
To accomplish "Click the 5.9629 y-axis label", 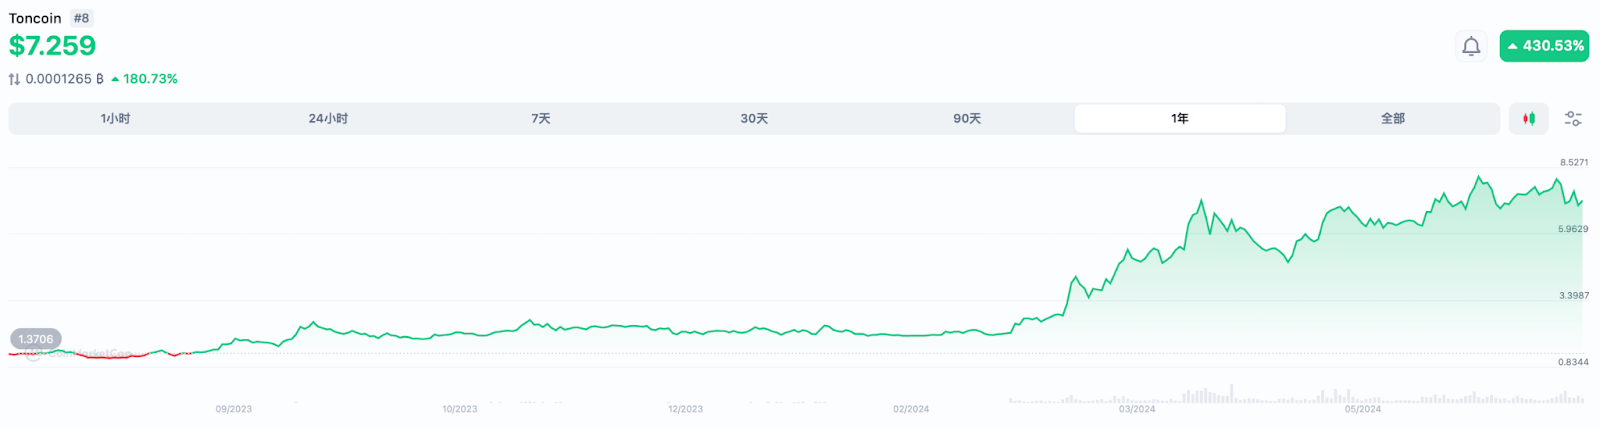I will click(x=1573, y=229).
